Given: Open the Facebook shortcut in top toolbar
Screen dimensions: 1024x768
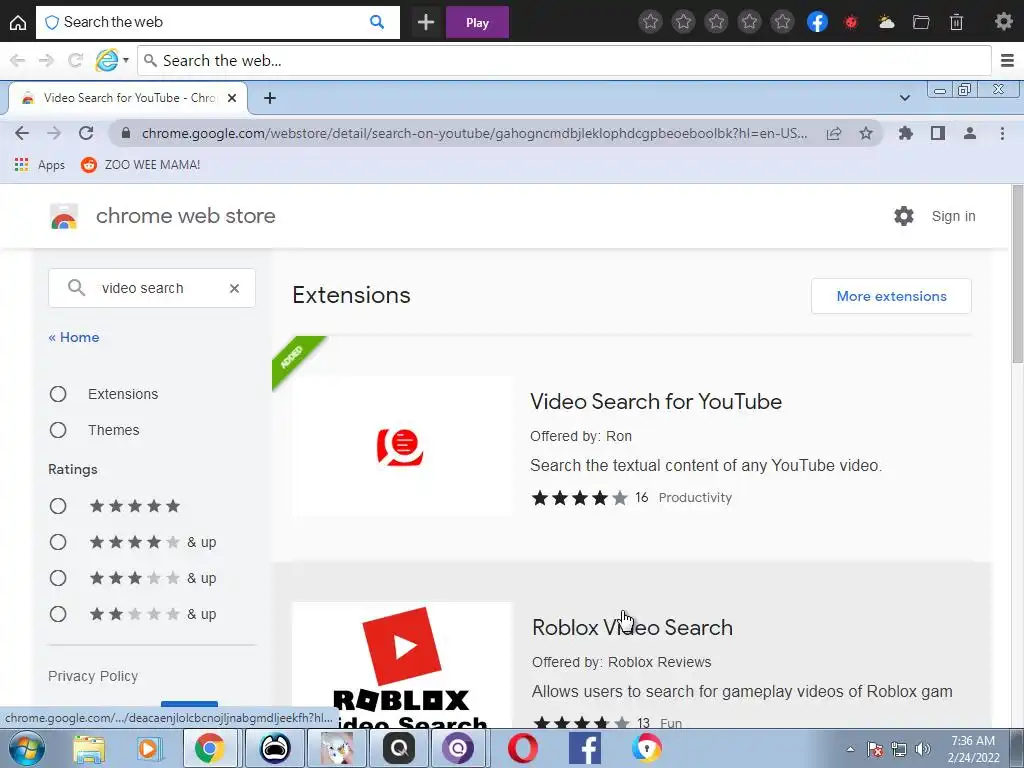Looking at the screenshot, I should pos(817,22).
